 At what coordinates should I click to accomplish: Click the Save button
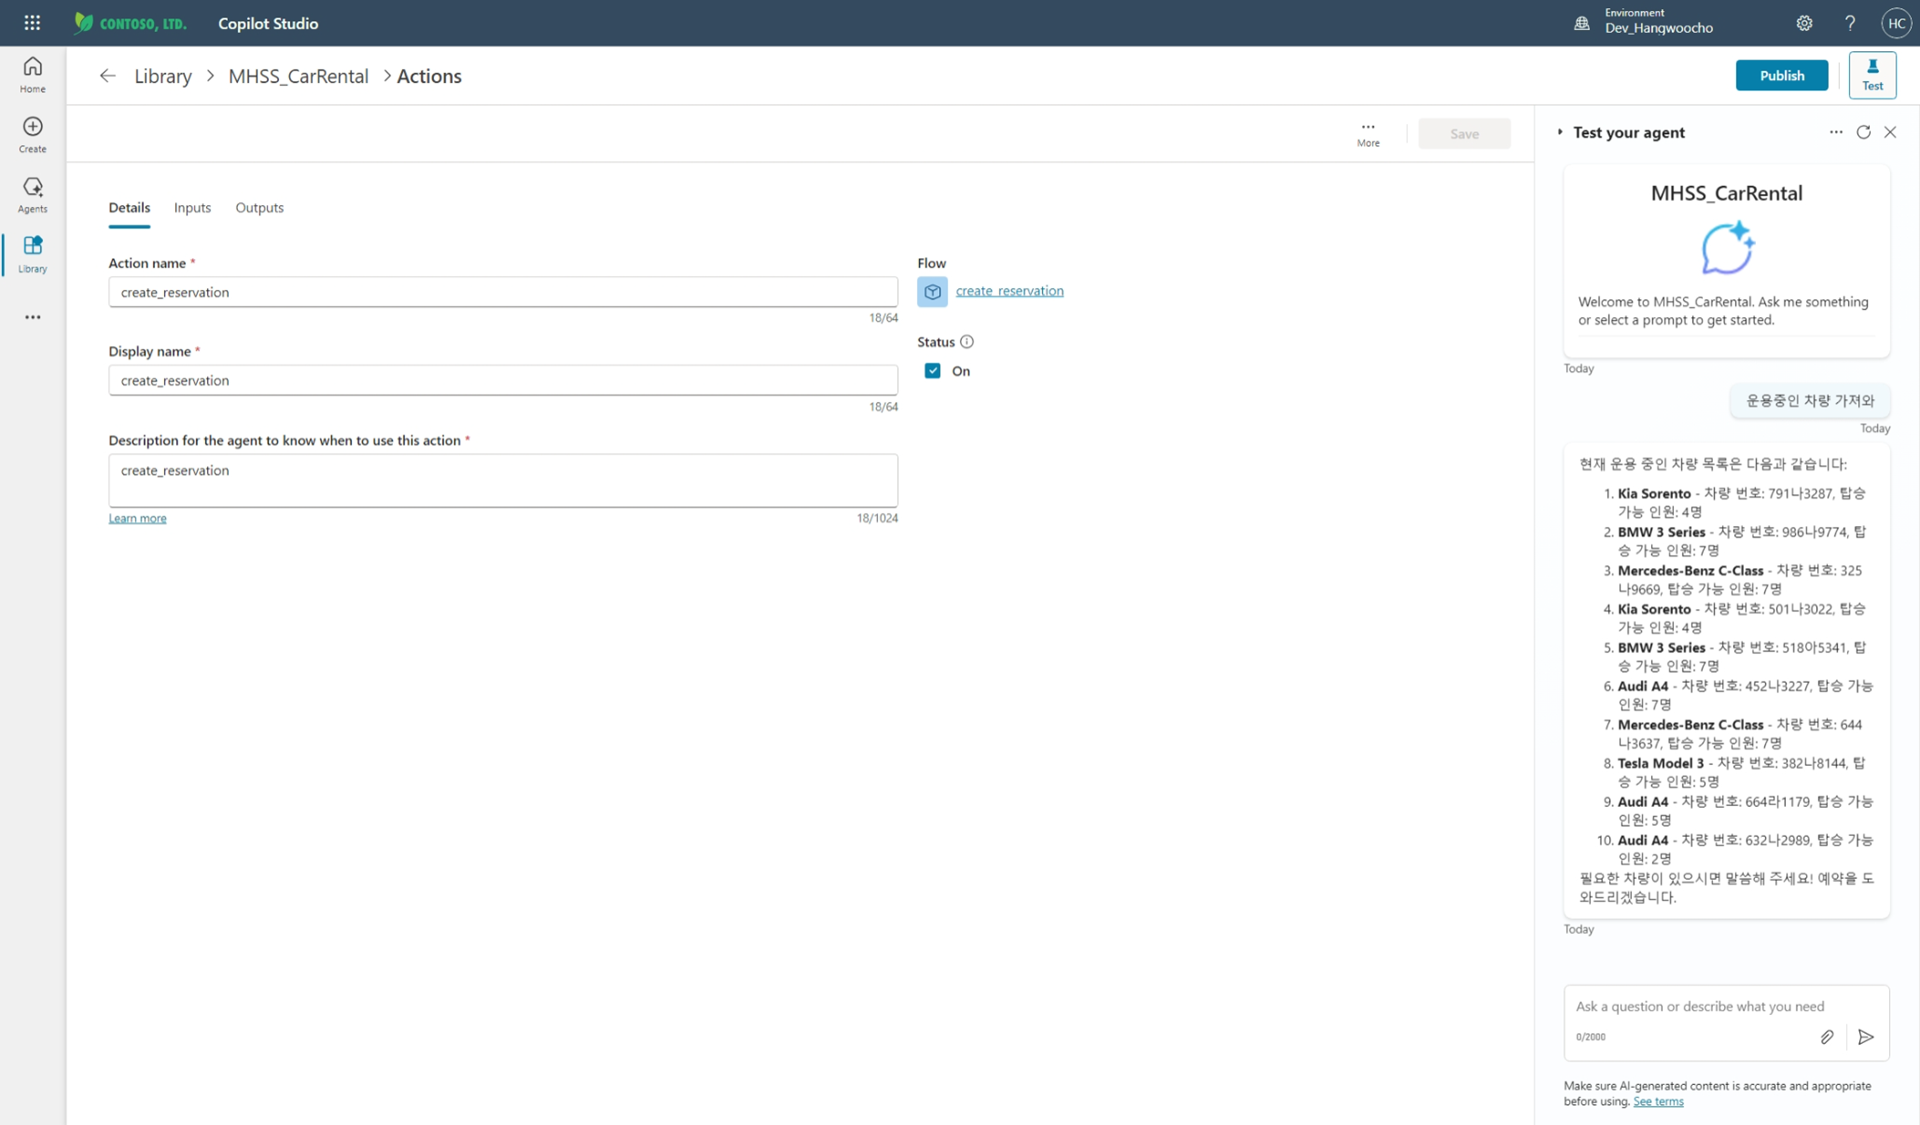[1464, 134]
